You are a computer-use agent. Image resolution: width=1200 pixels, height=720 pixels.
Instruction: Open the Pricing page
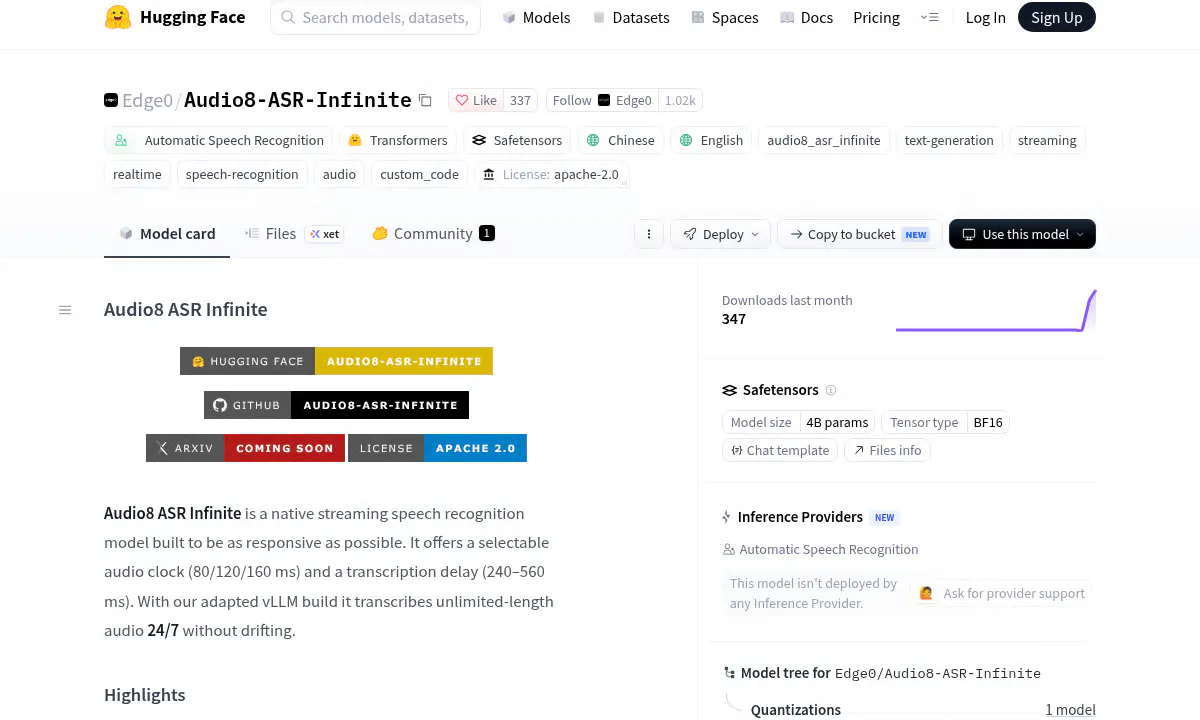click(876, 17)
